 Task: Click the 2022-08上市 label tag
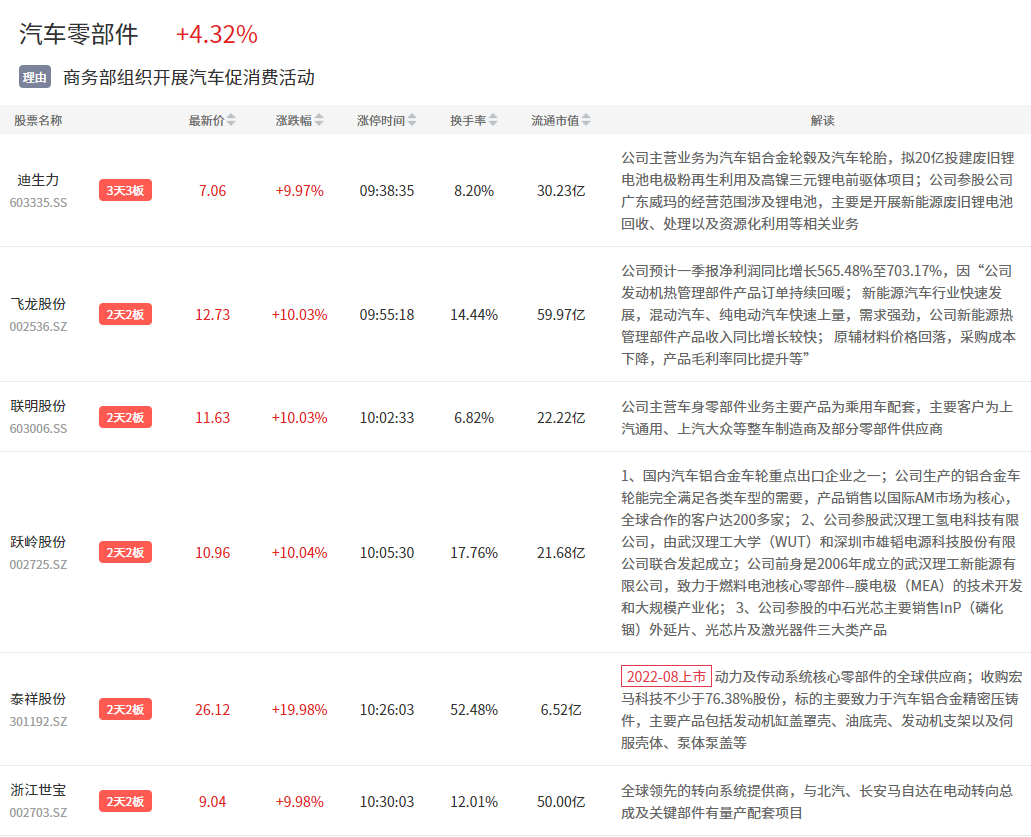tap(666, 676)
